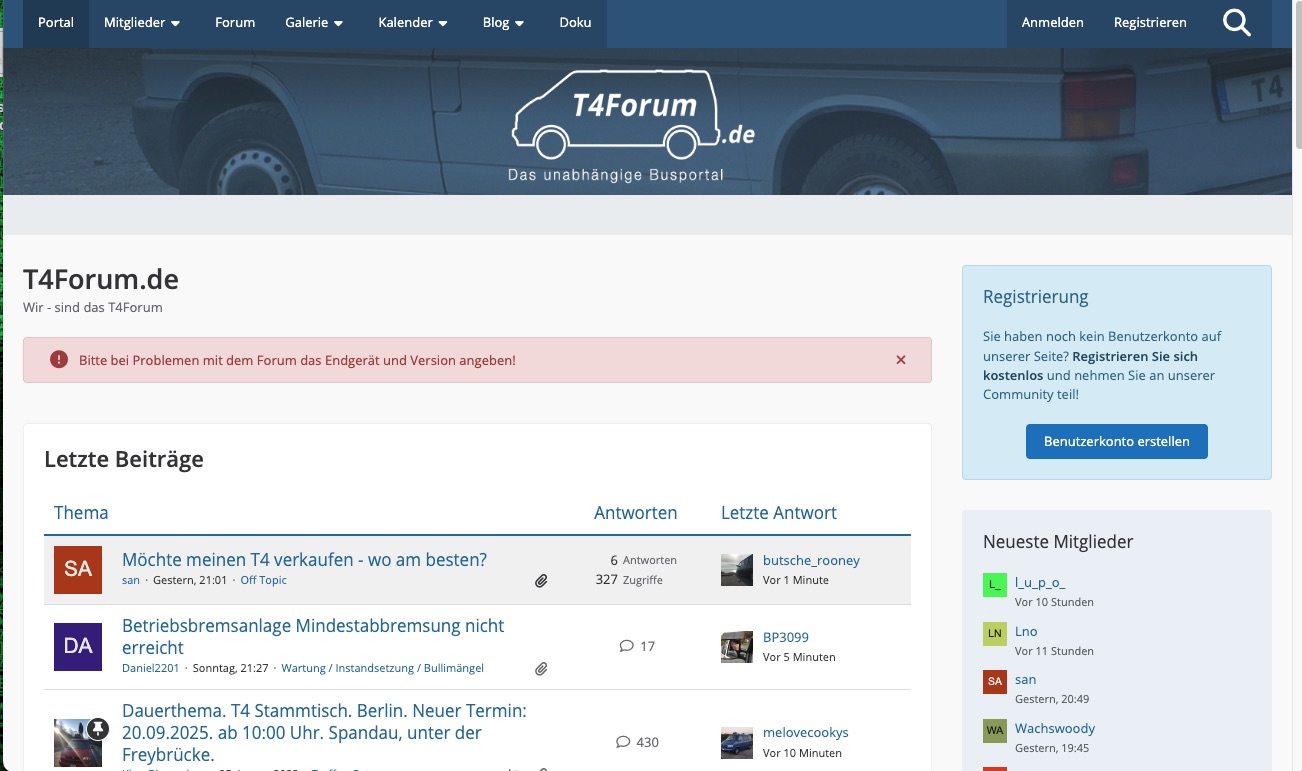Open new member Wachswoody profile

tap(1055, 728)
